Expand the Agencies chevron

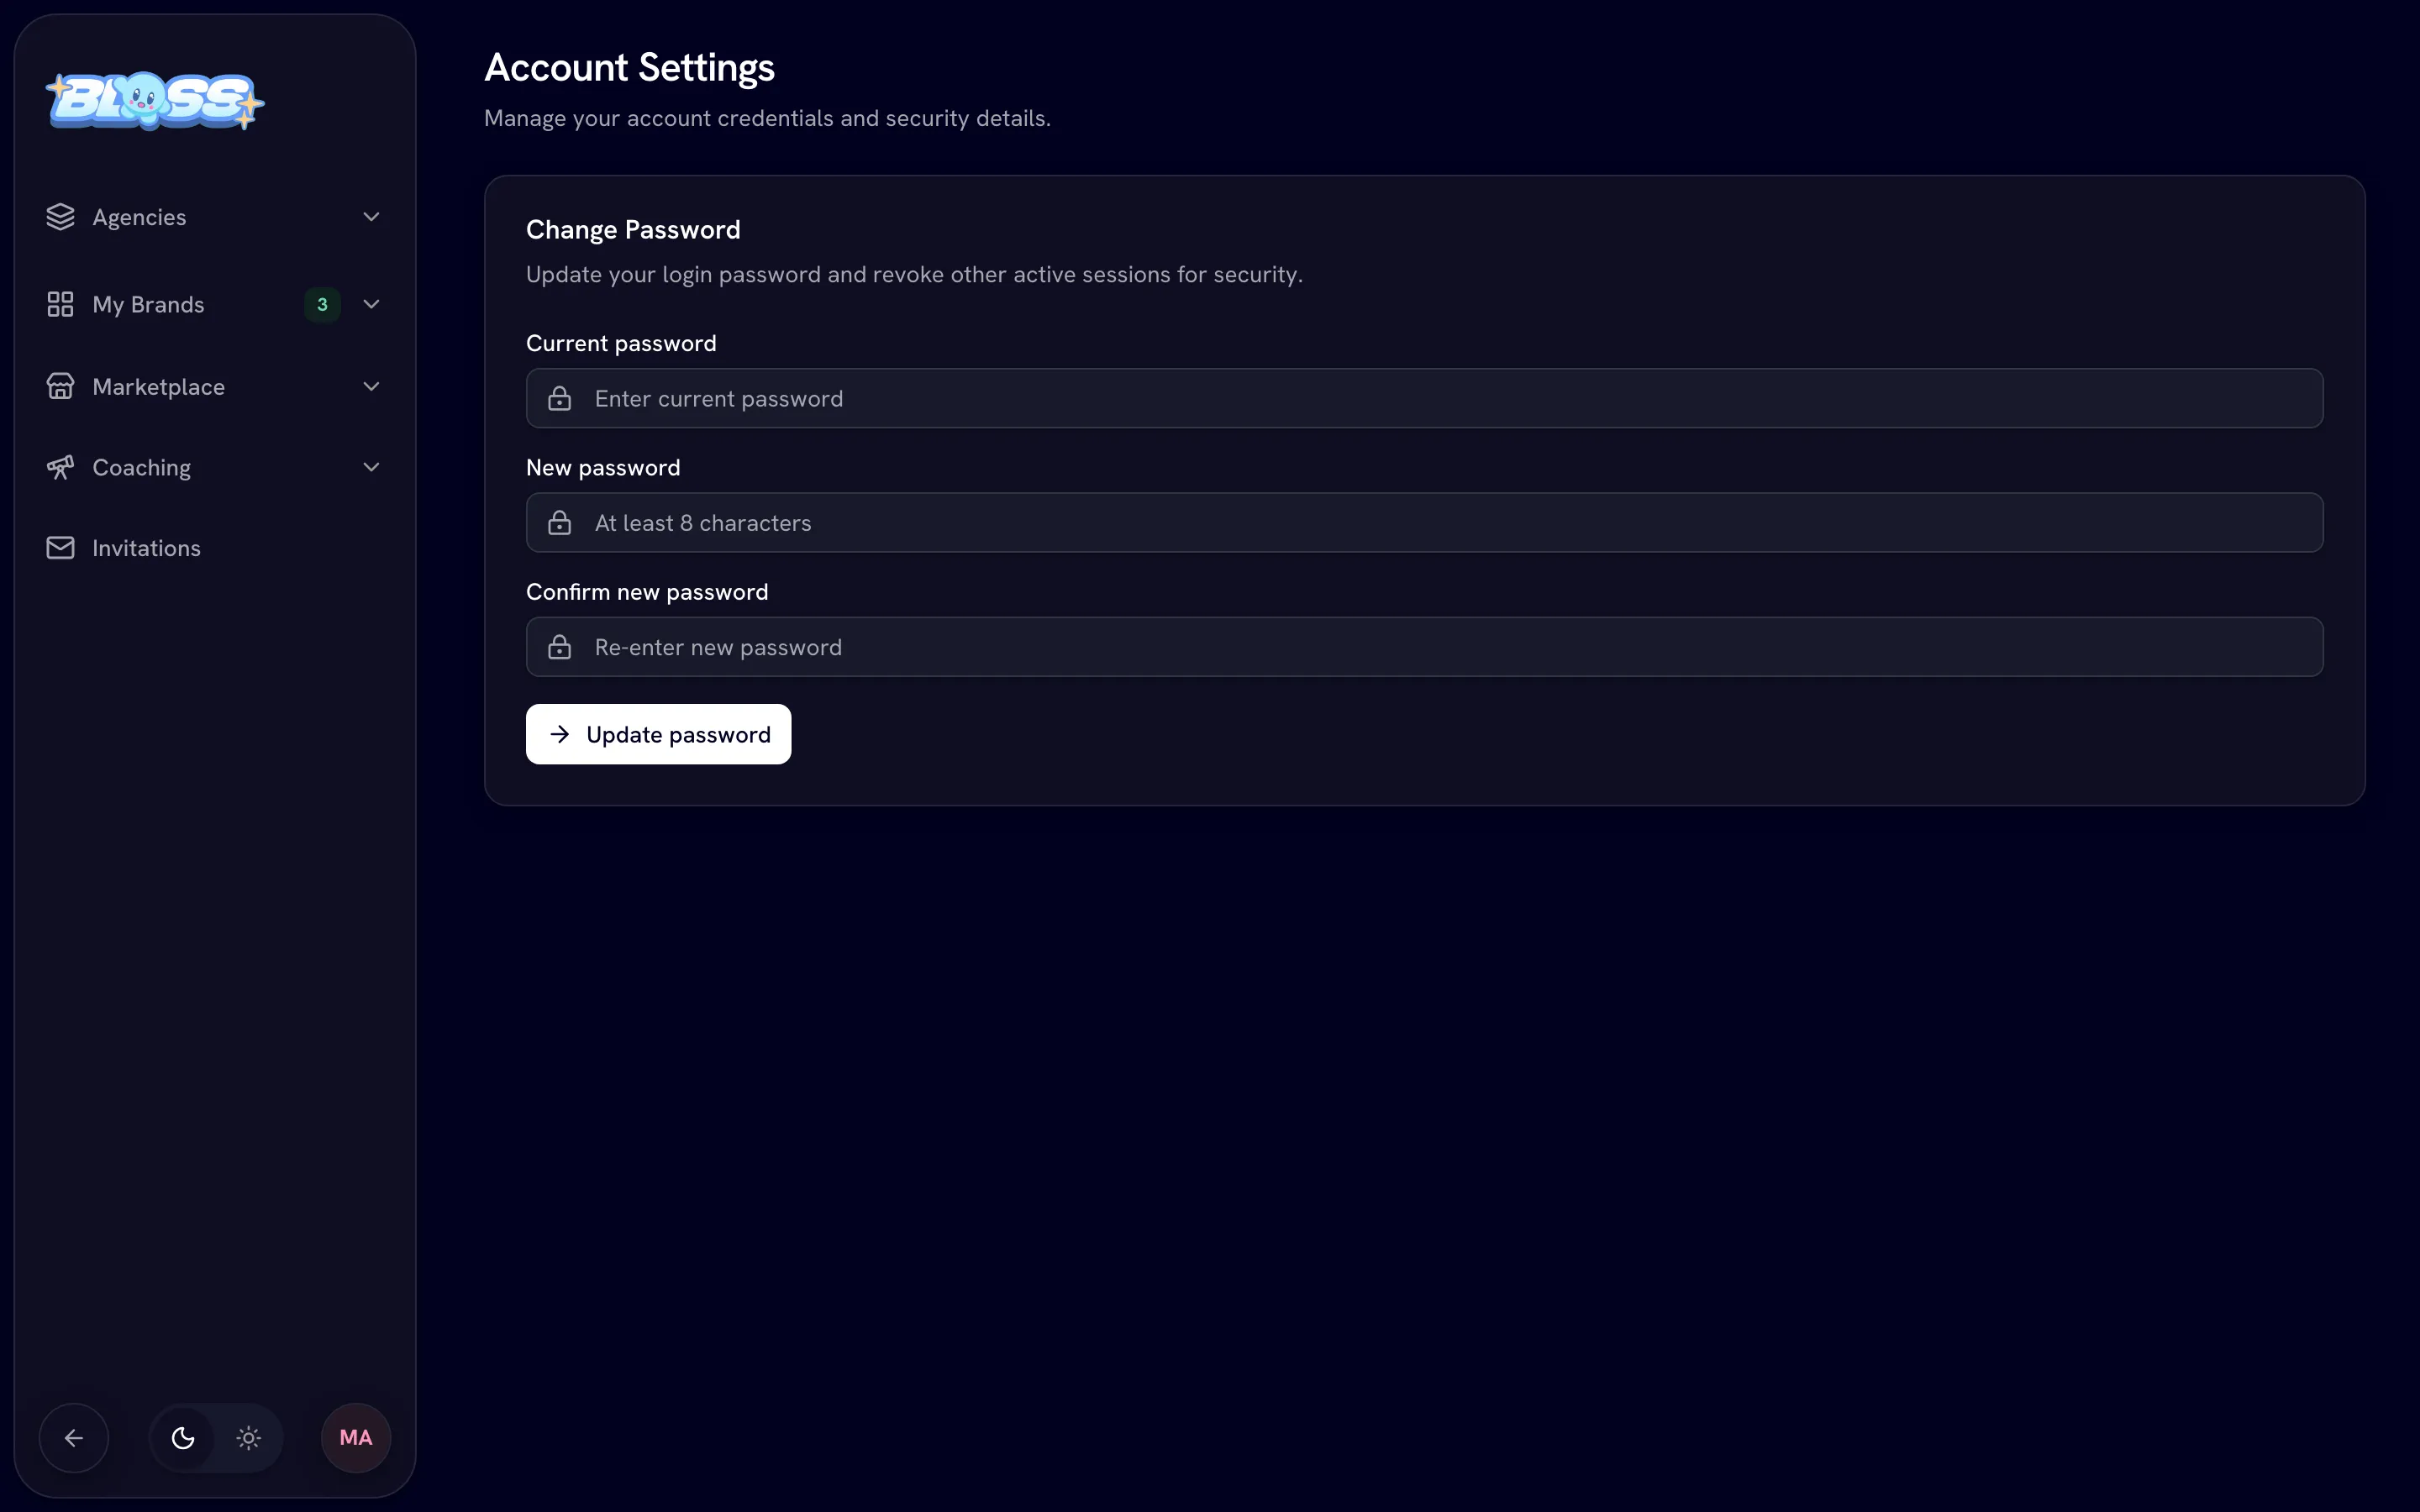tap(371, 217)
